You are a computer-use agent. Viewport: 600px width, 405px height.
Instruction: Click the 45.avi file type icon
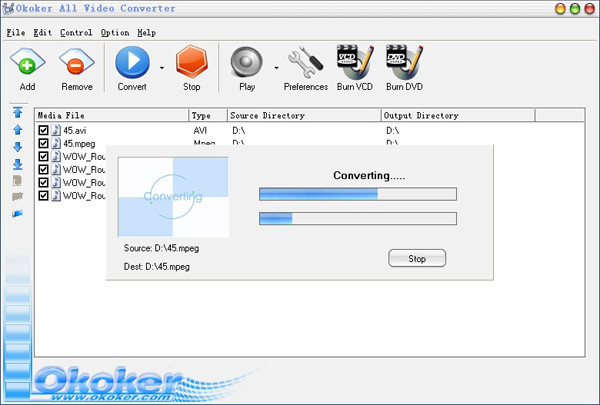(56, 130)
